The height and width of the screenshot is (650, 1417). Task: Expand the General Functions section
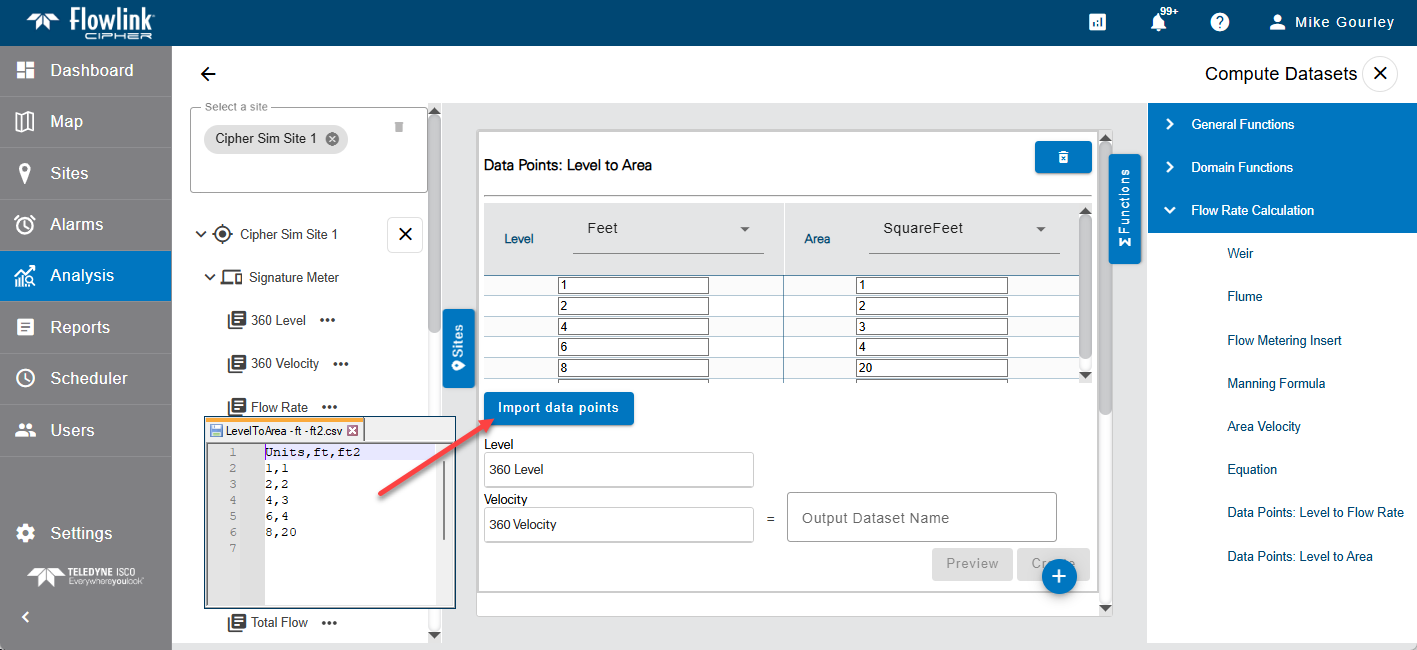coord(1170,125)
